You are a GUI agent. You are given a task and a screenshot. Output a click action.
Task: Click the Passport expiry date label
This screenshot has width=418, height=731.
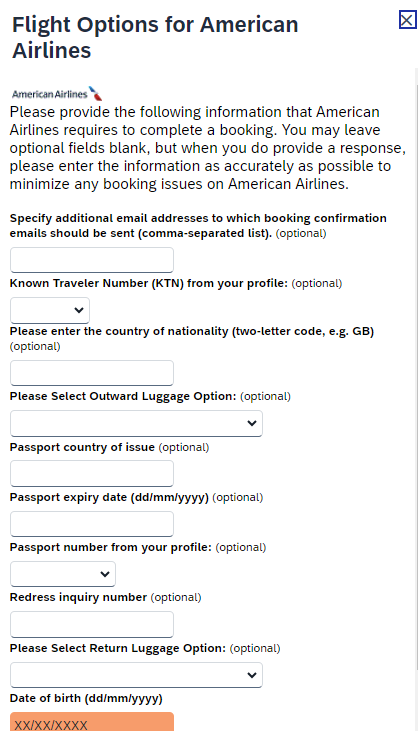point(109,497)
